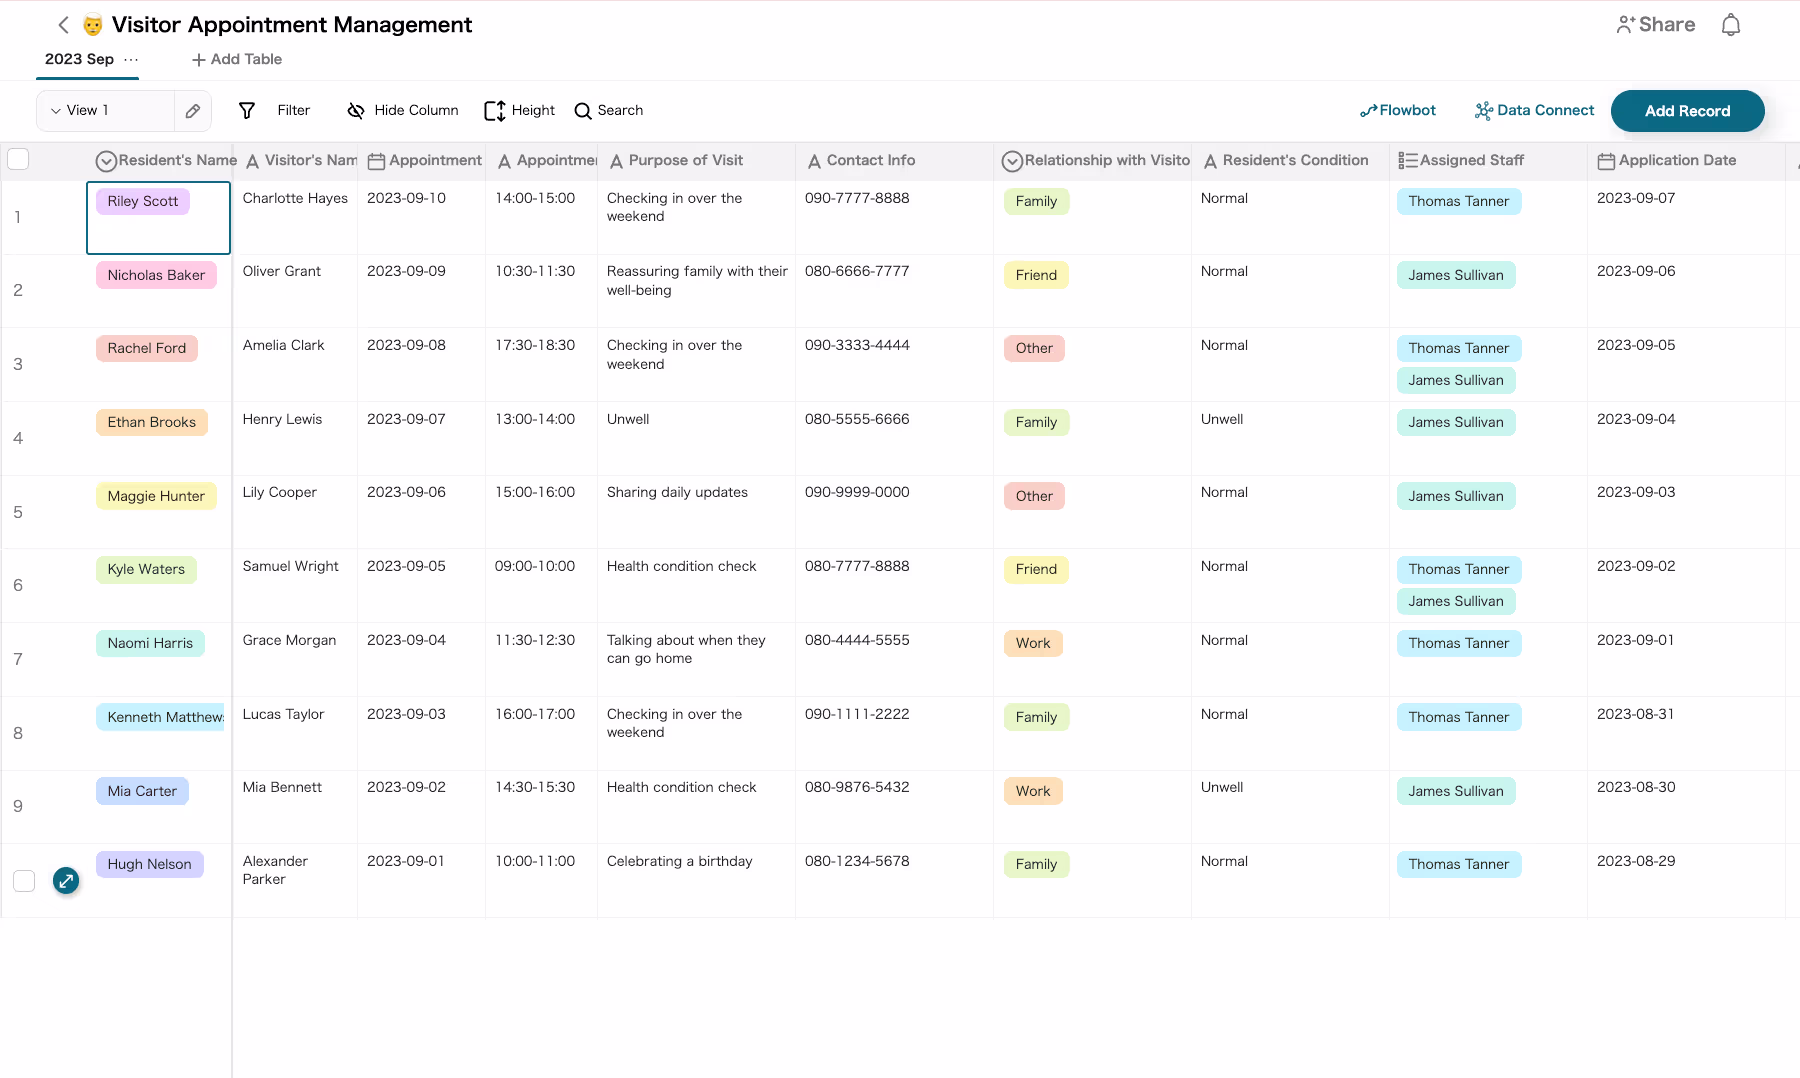Click the Add Record button
This screenshot has height=1078, width=1800.
pyautogui.click(x=1687, y=111)
